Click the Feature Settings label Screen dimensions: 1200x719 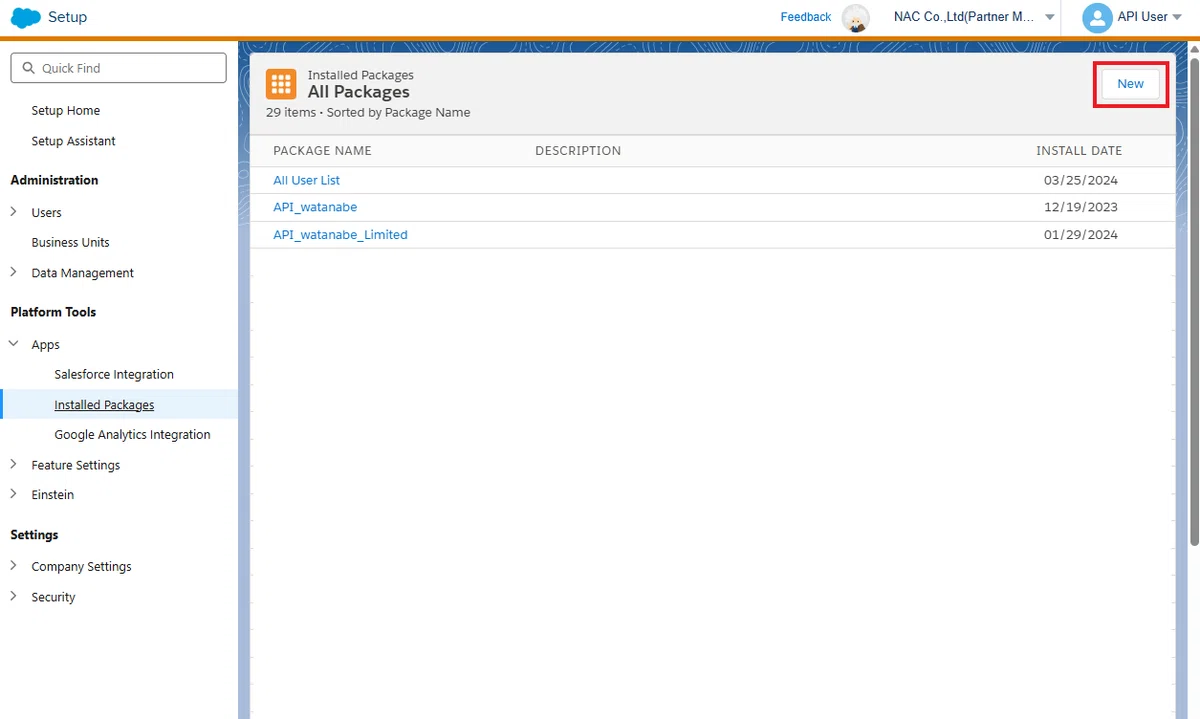(x=75, y=465)
